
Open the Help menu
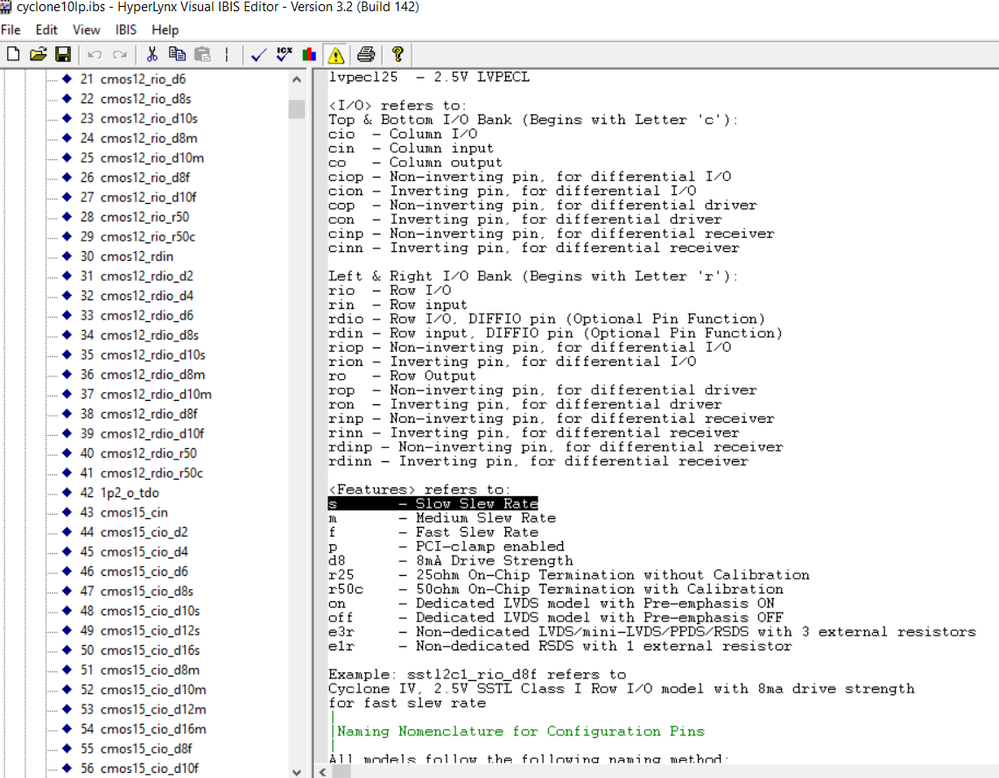[x=165, y=30]
